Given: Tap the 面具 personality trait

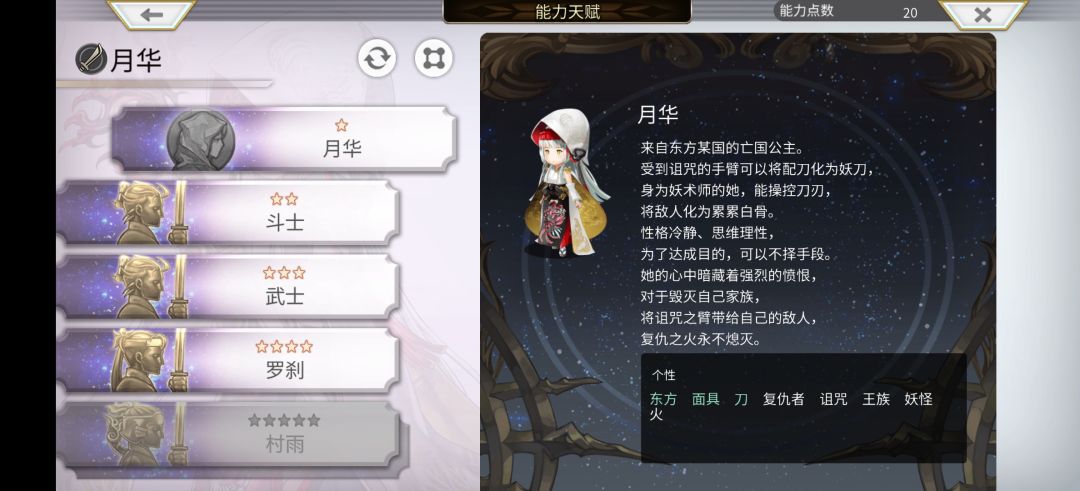Looking at the screenshot, I should click(x=706, y=399).
